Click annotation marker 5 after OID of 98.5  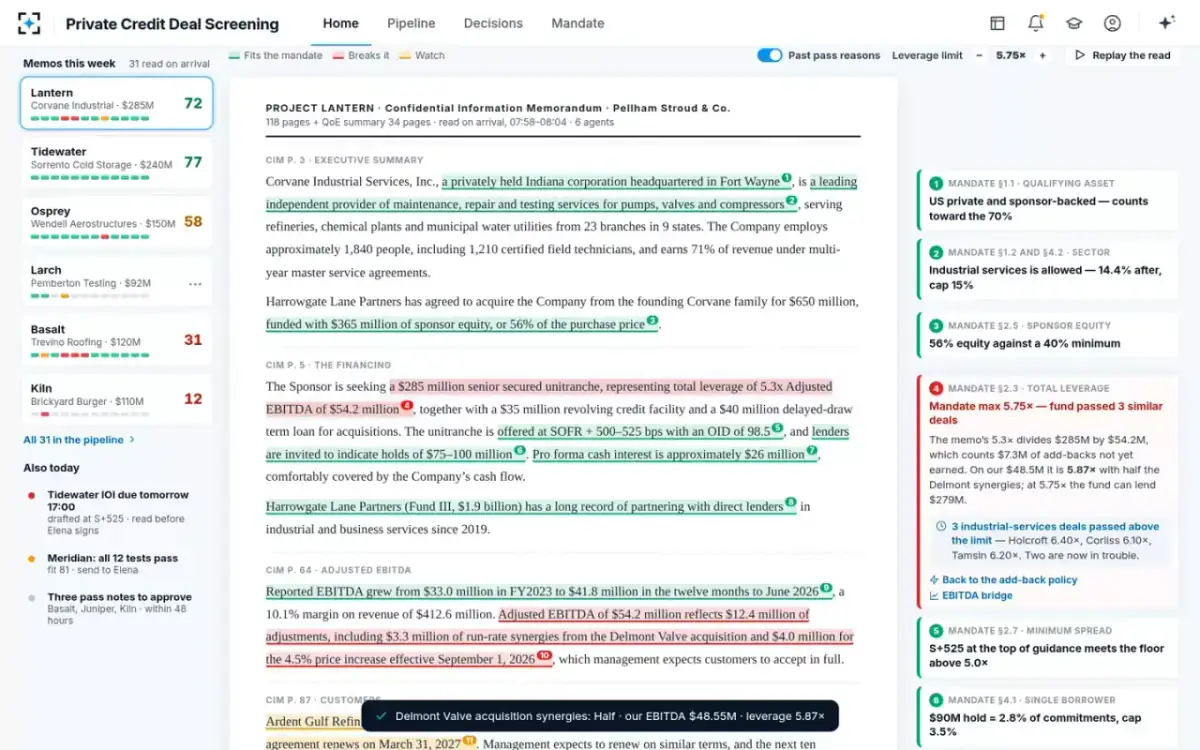pyautogui.click(x=777, y=428)
